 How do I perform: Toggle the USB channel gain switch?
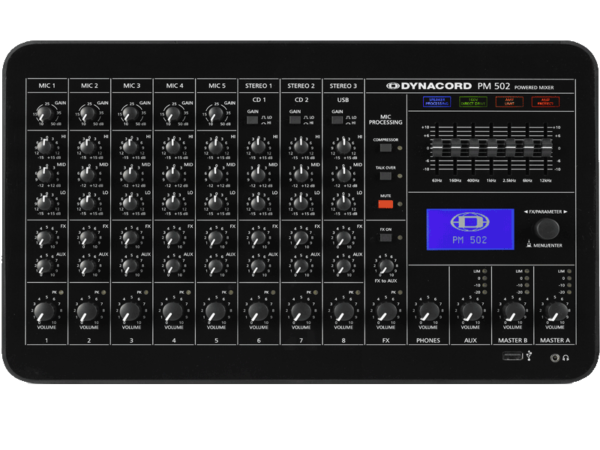pos(337,120)
